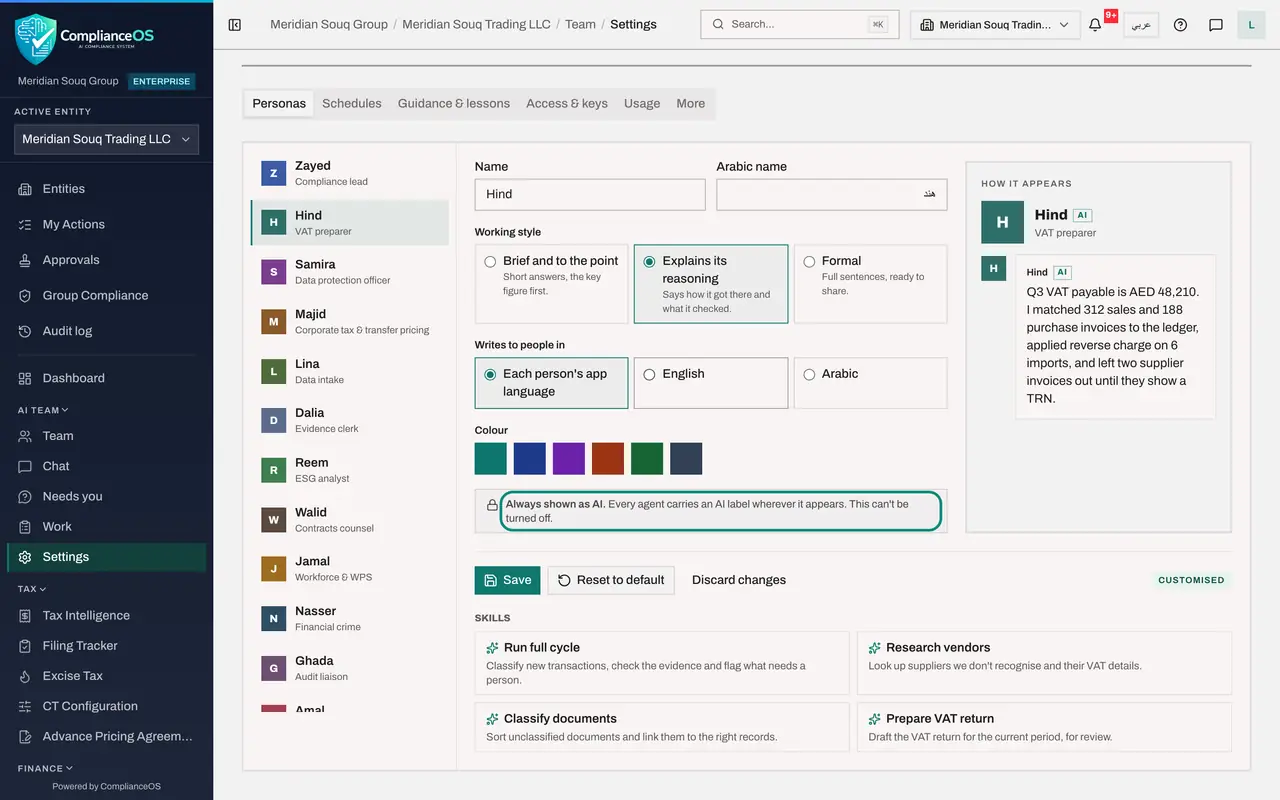Select the Brief and to the point style

[552, 284]
